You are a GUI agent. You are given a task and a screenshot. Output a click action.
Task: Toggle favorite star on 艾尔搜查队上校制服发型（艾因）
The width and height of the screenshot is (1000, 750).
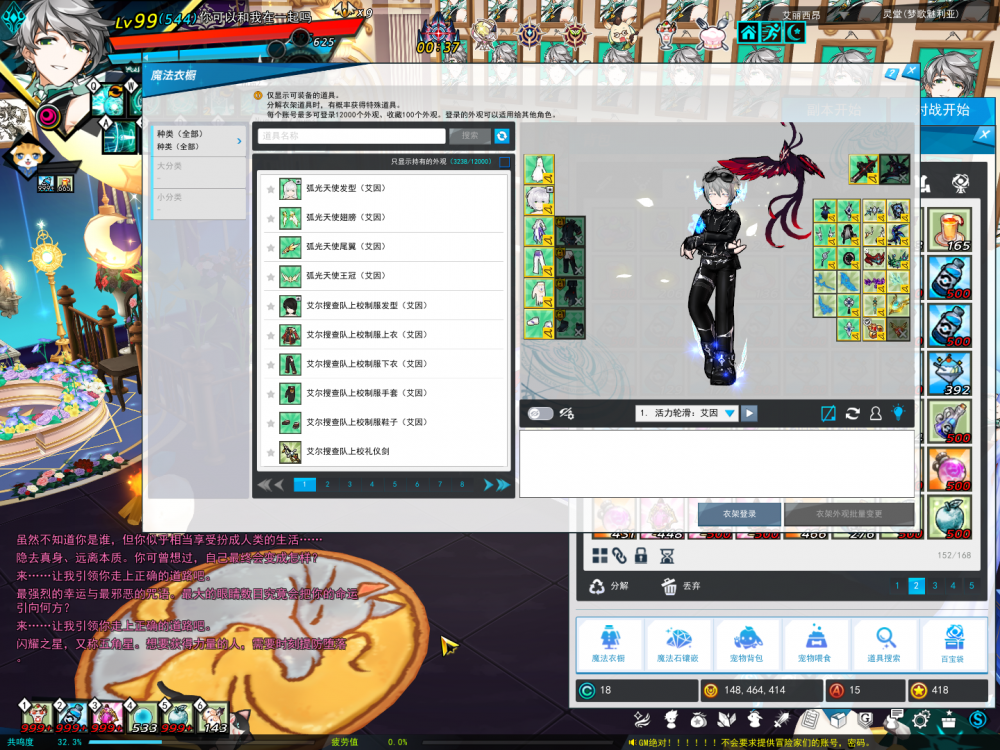270,307
